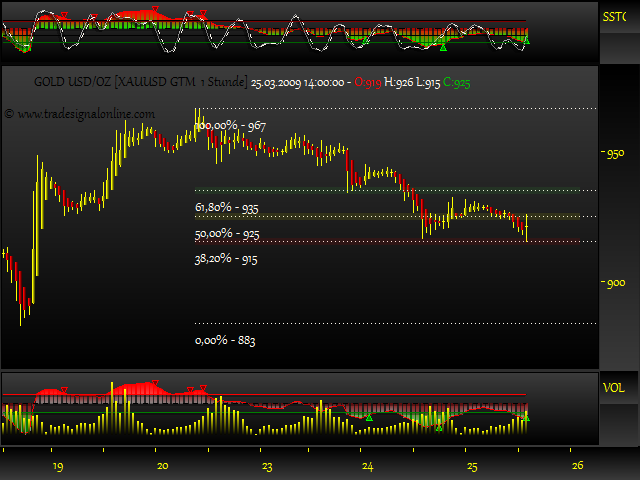
Task: Click date 26 on time axis
Action: [577, 467]
